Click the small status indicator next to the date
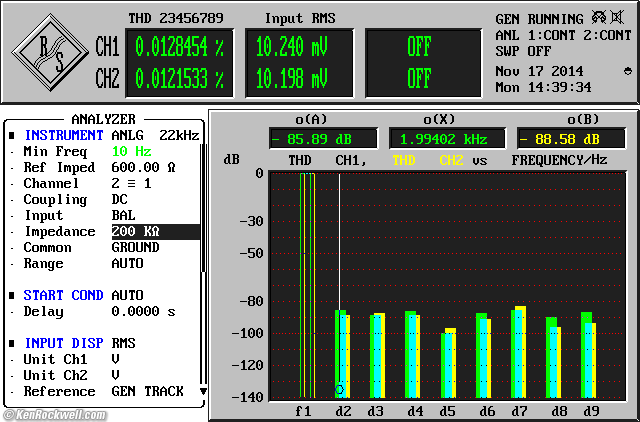 627,71
